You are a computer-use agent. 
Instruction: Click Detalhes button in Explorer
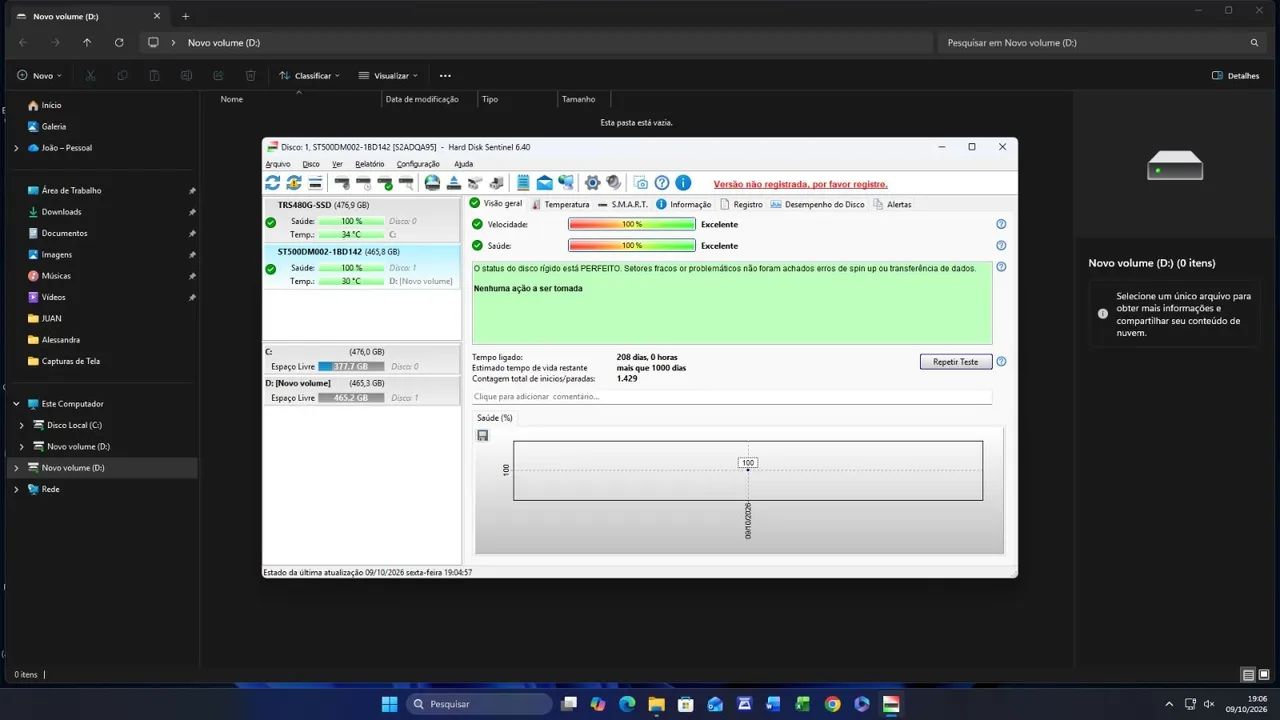tap(1235, 75)
